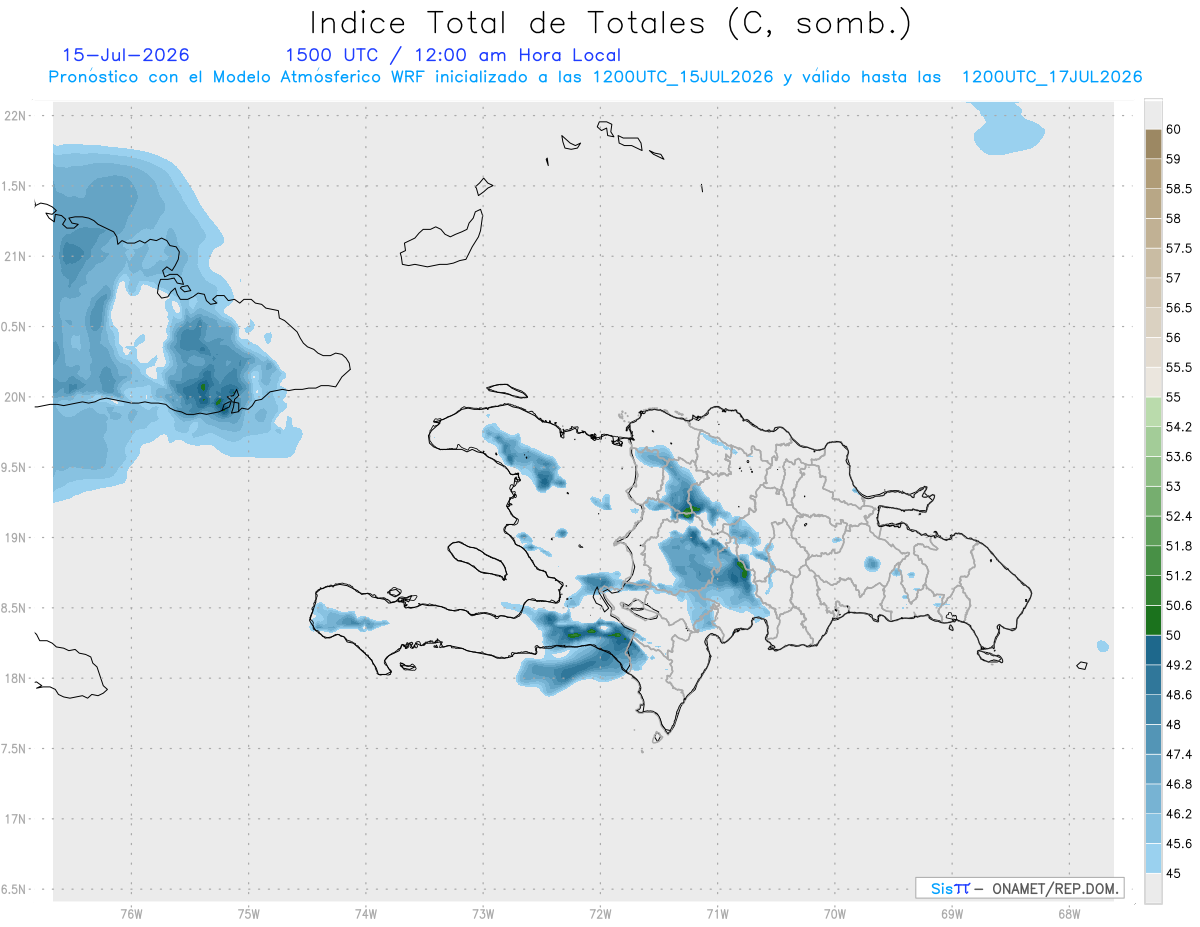Click the colorbar value '56.5'

[1178, 308]
